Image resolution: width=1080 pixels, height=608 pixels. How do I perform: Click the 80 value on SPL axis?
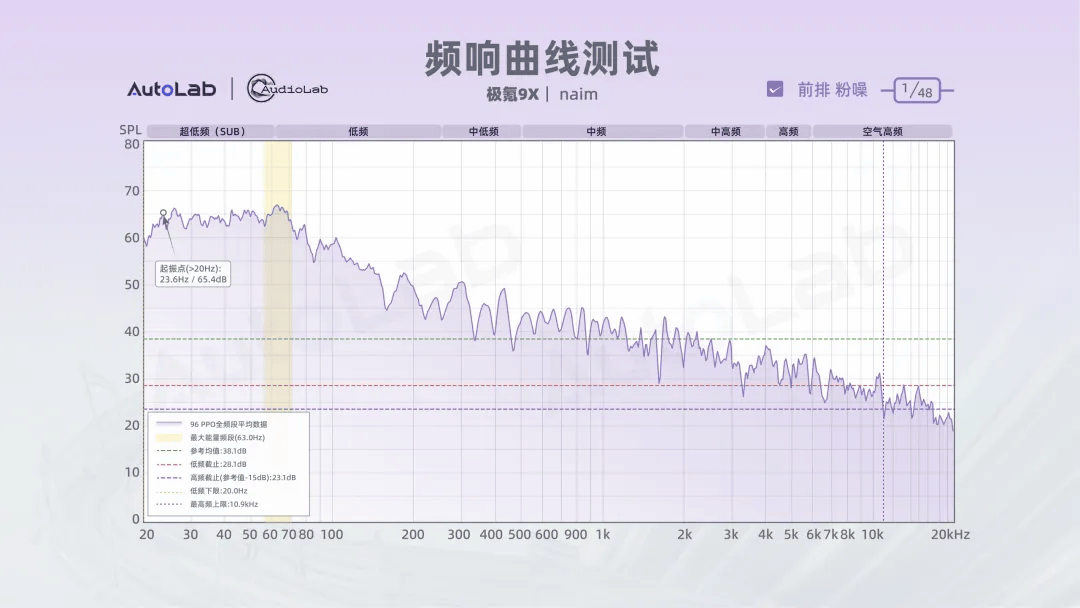click(132, 145)
